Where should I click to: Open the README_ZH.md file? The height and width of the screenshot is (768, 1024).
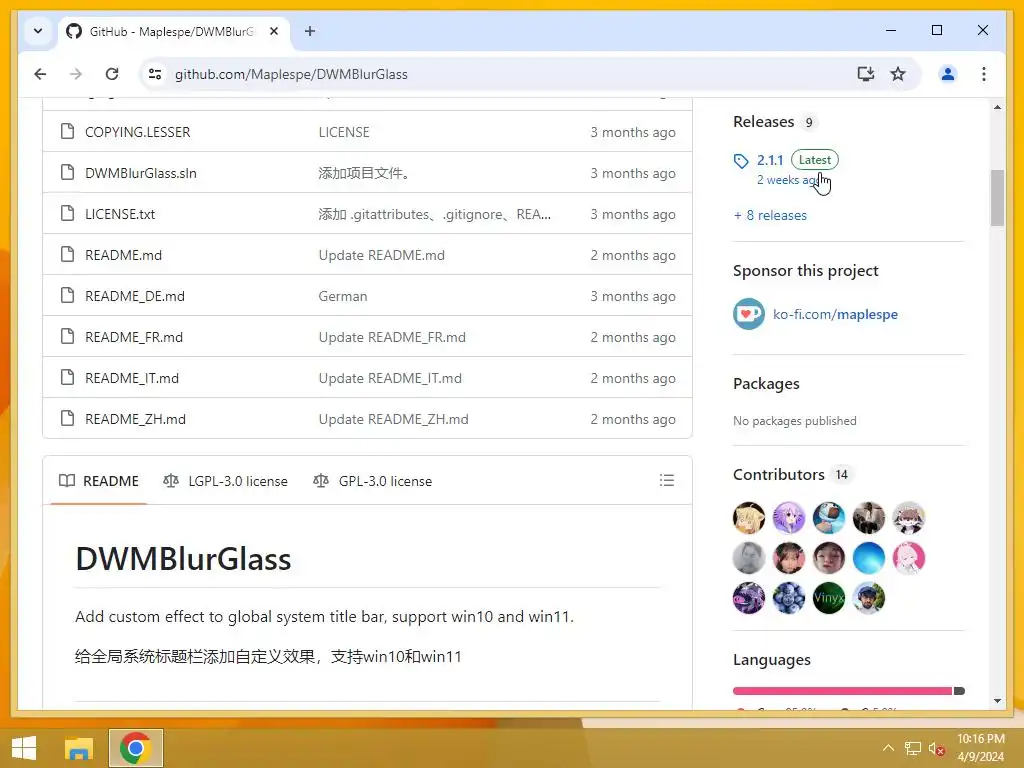pyautogui.click(x=135, y=419)
